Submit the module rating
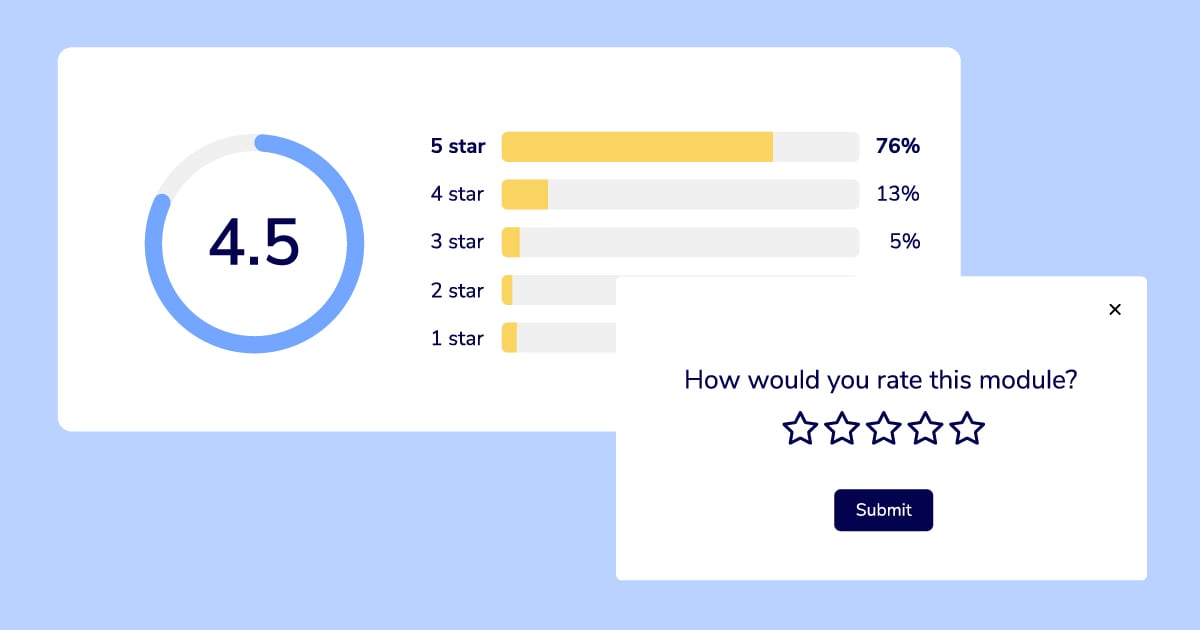The image size is (1200, 630). coord(883,510)
